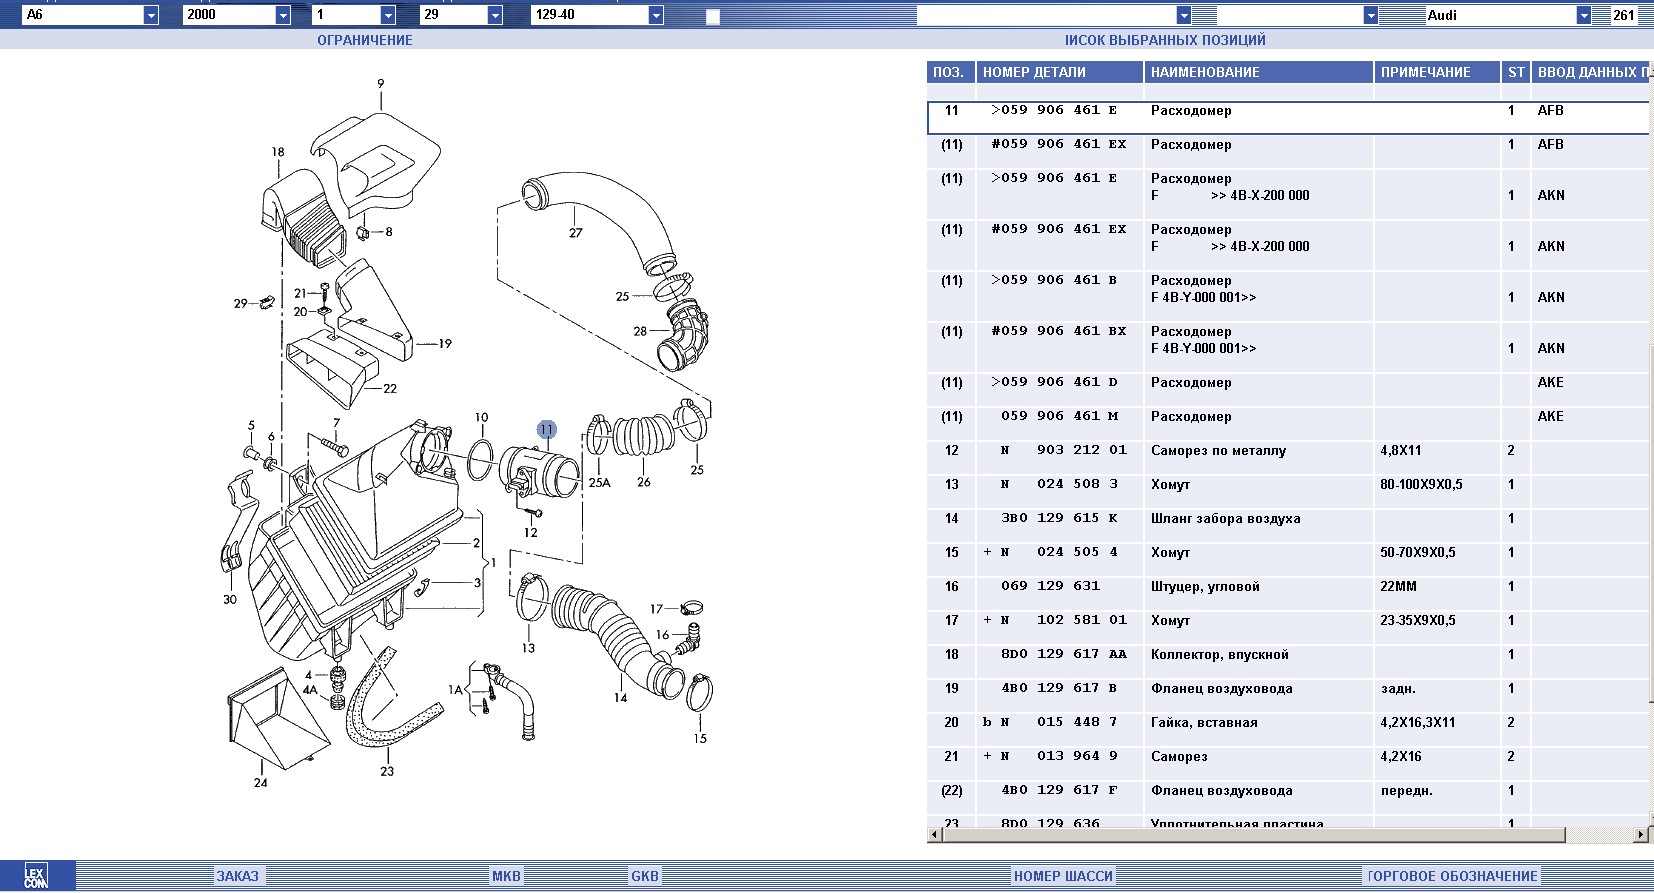
Task: Click the LexCom logo icon
Action: 36,876
